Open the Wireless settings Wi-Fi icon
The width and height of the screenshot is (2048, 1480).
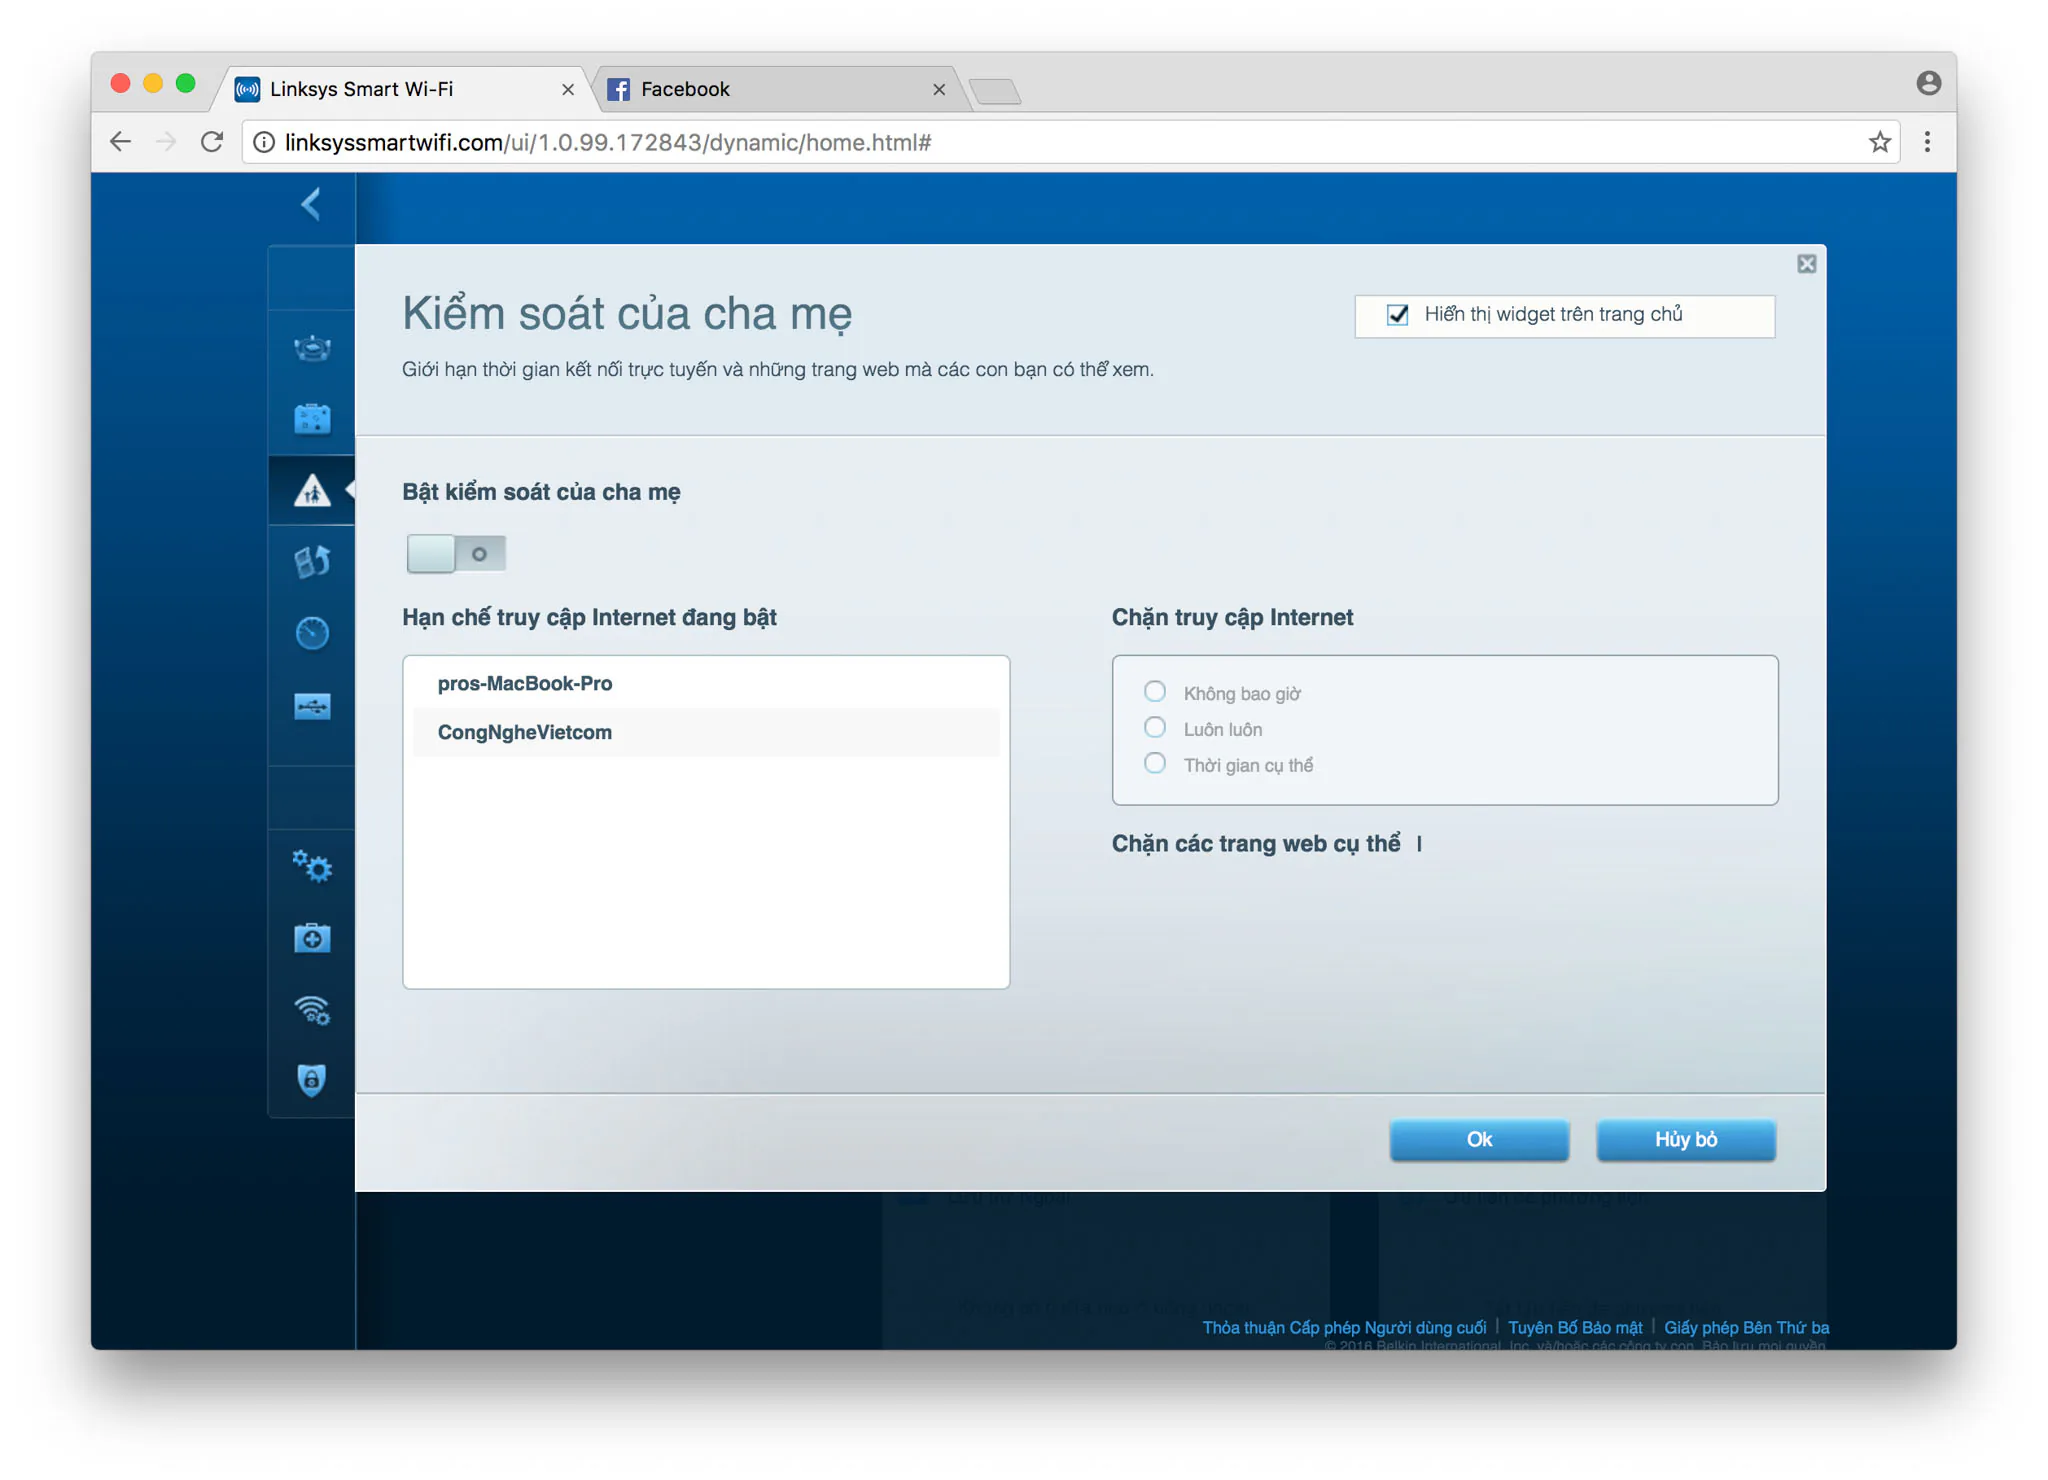coord(312,1010)
